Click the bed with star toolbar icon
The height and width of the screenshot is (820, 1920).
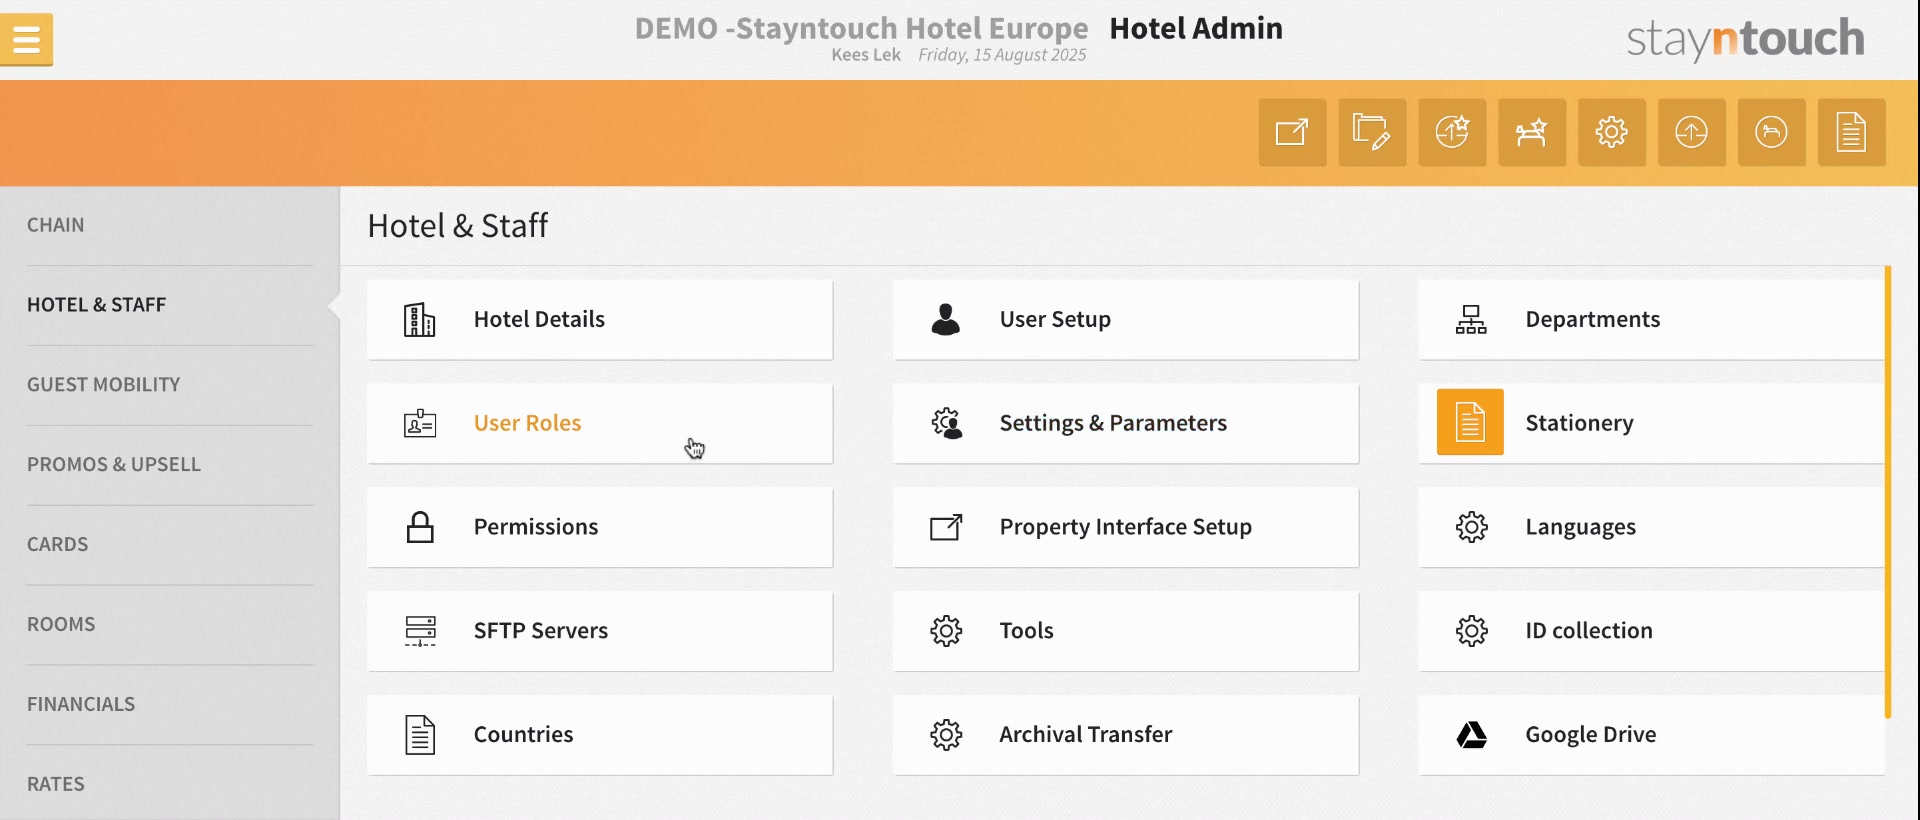click(1532, 132)
